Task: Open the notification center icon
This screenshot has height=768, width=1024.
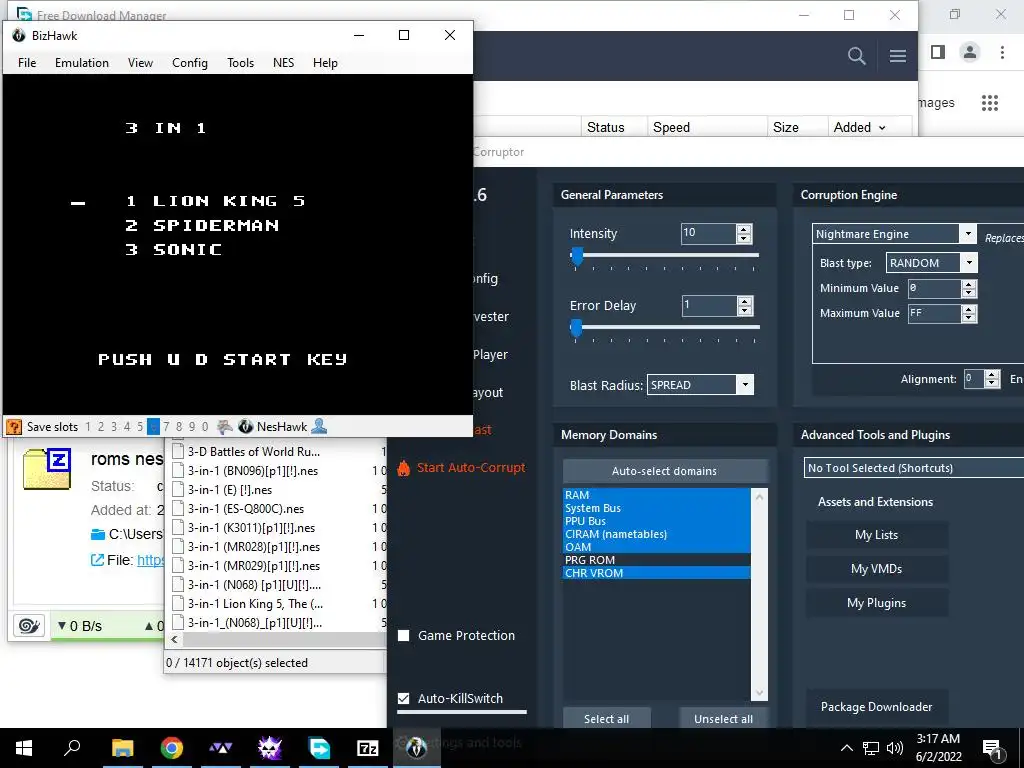Action: pyautogui.click(x=992, y=748)
